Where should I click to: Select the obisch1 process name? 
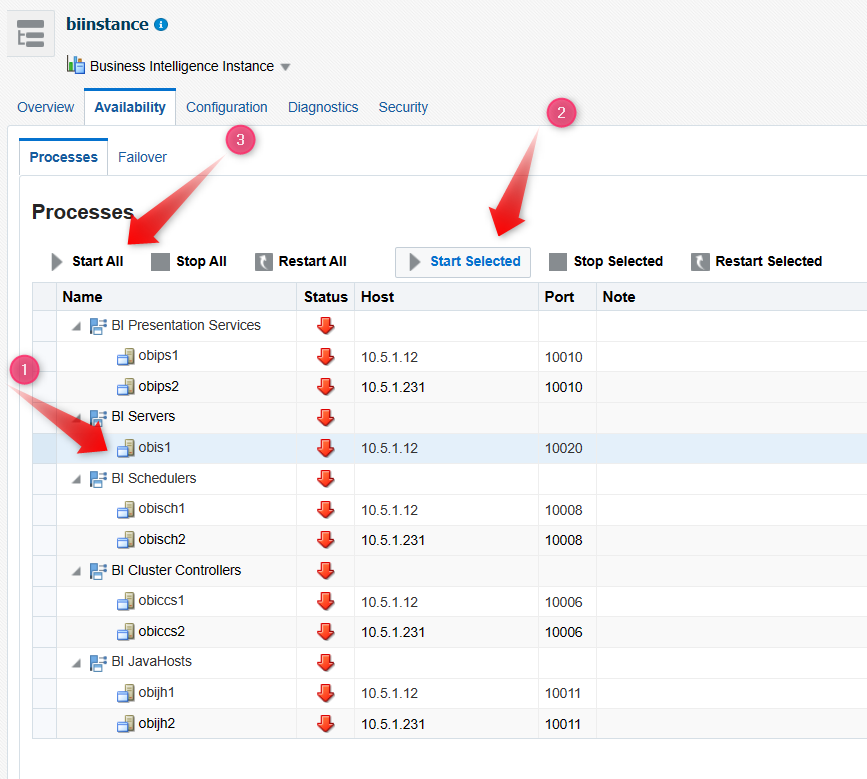(161, 509)
